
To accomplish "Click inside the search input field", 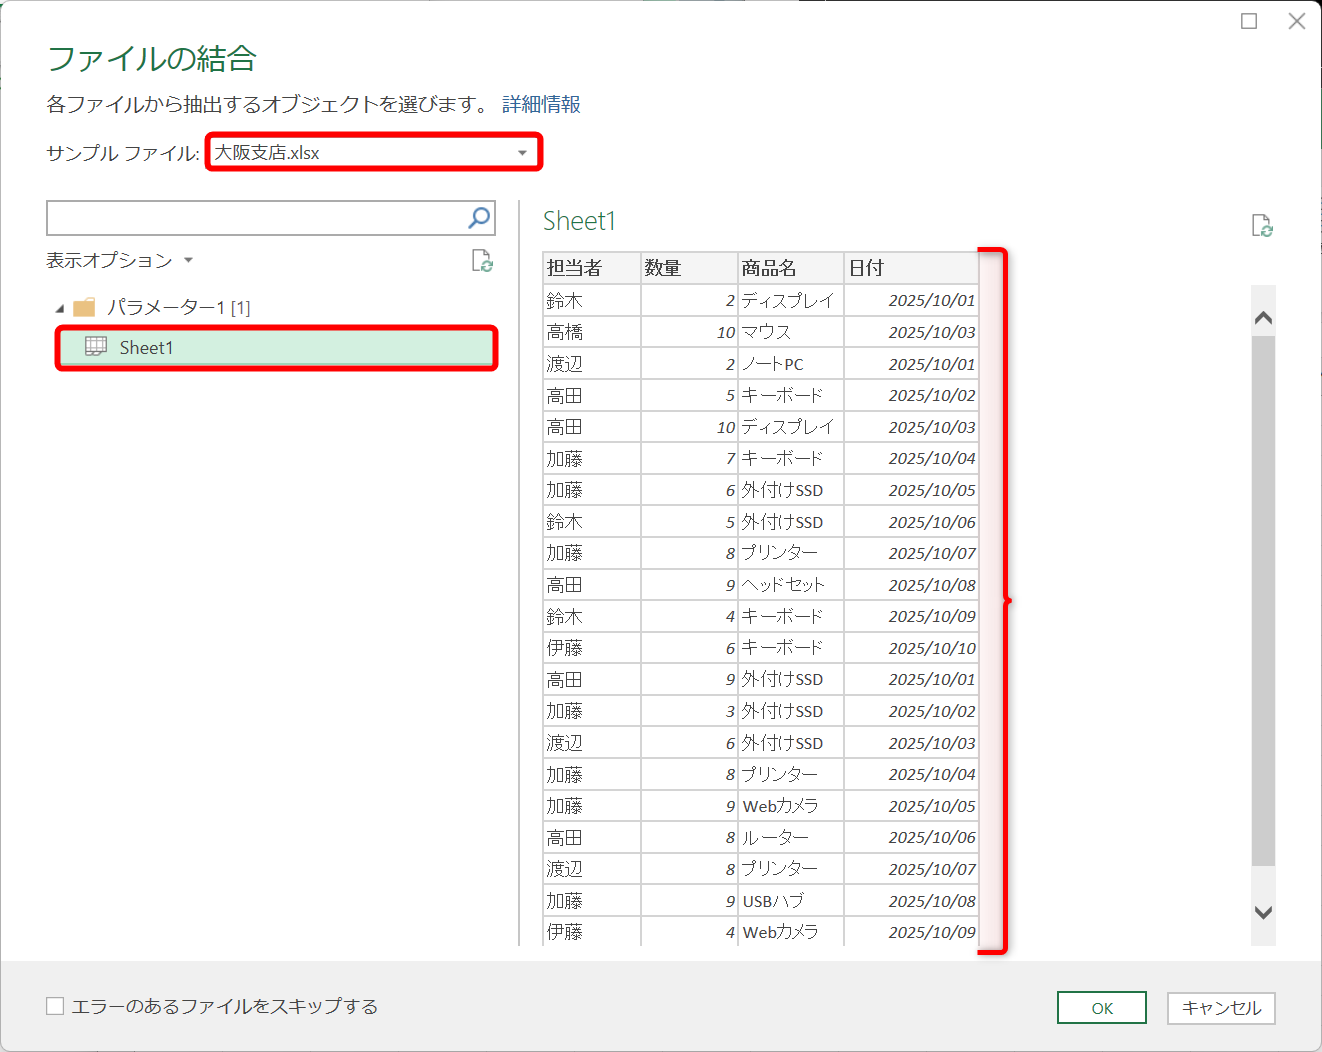I will 250,217.
